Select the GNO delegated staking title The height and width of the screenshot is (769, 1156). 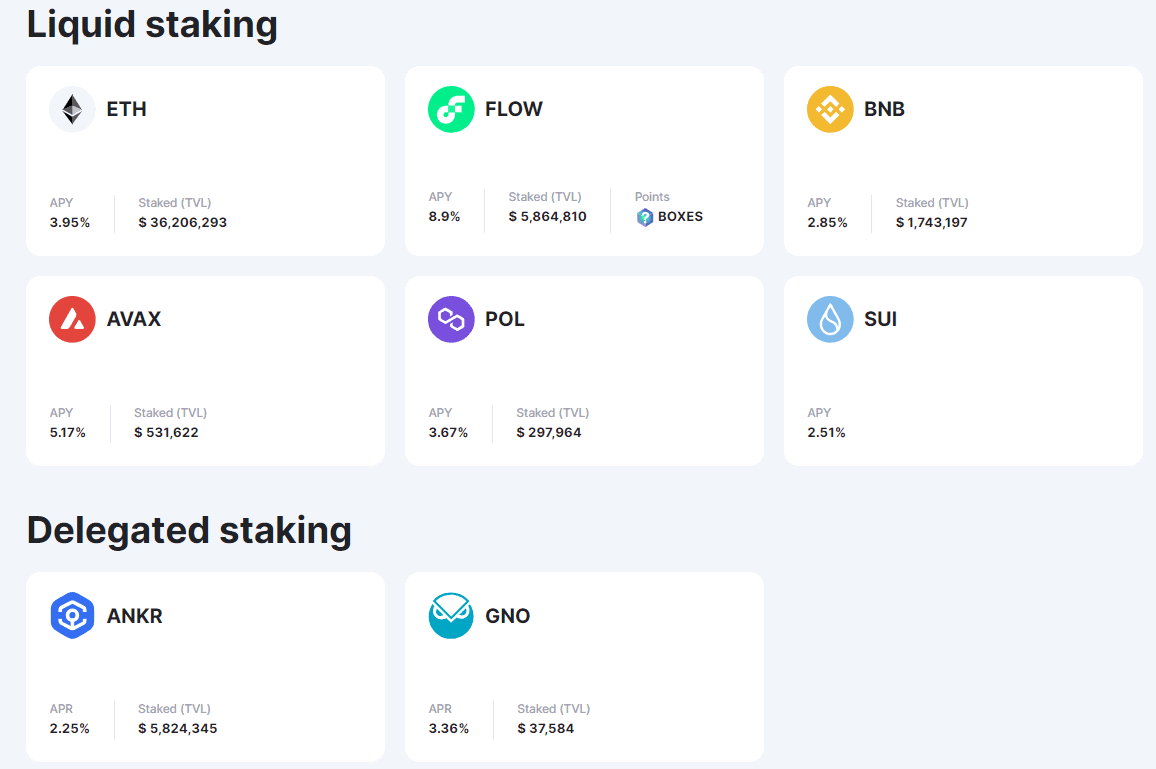(507, 616)
